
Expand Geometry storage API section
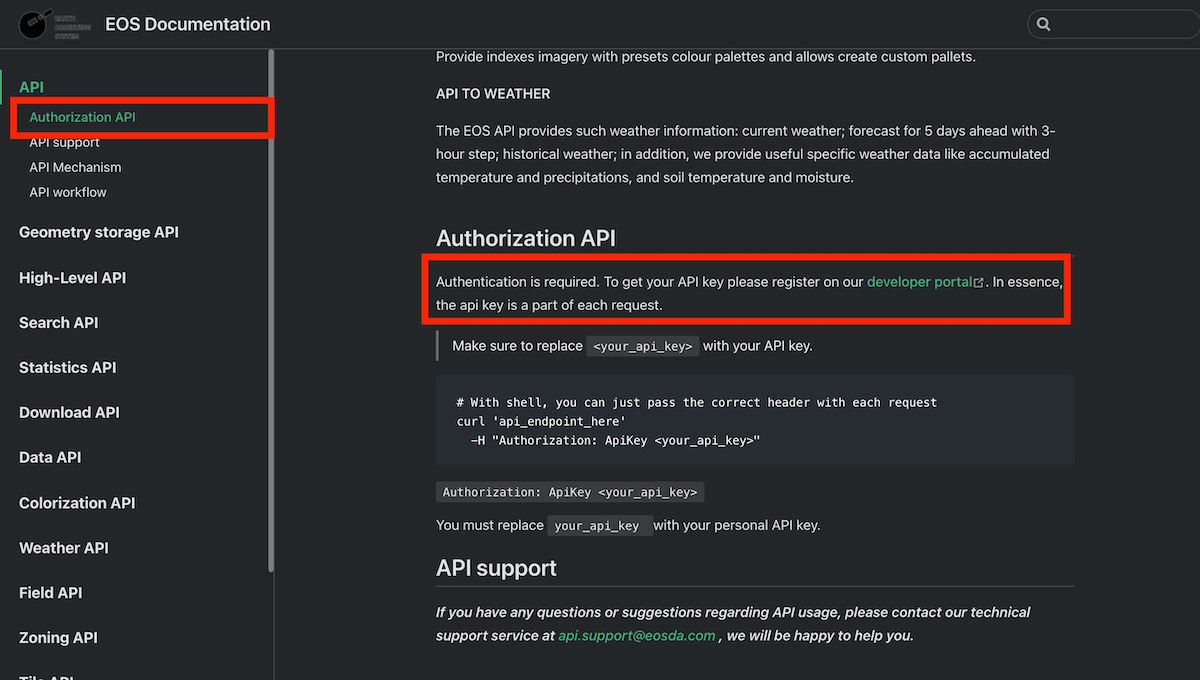point(99,232)
